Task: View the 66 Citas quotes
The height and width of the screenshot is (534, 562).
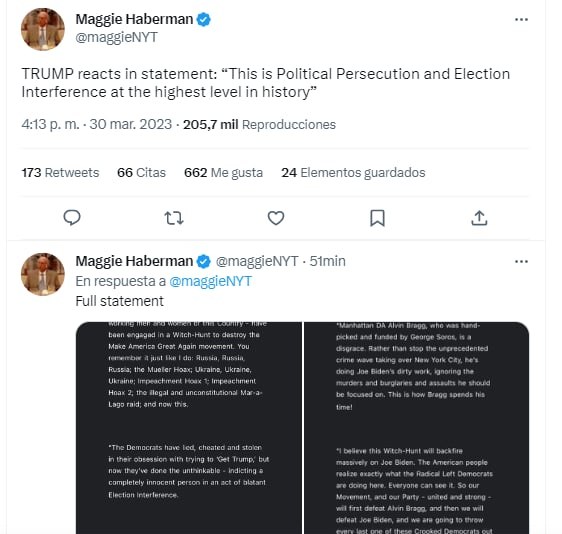Action: (142, 173)
